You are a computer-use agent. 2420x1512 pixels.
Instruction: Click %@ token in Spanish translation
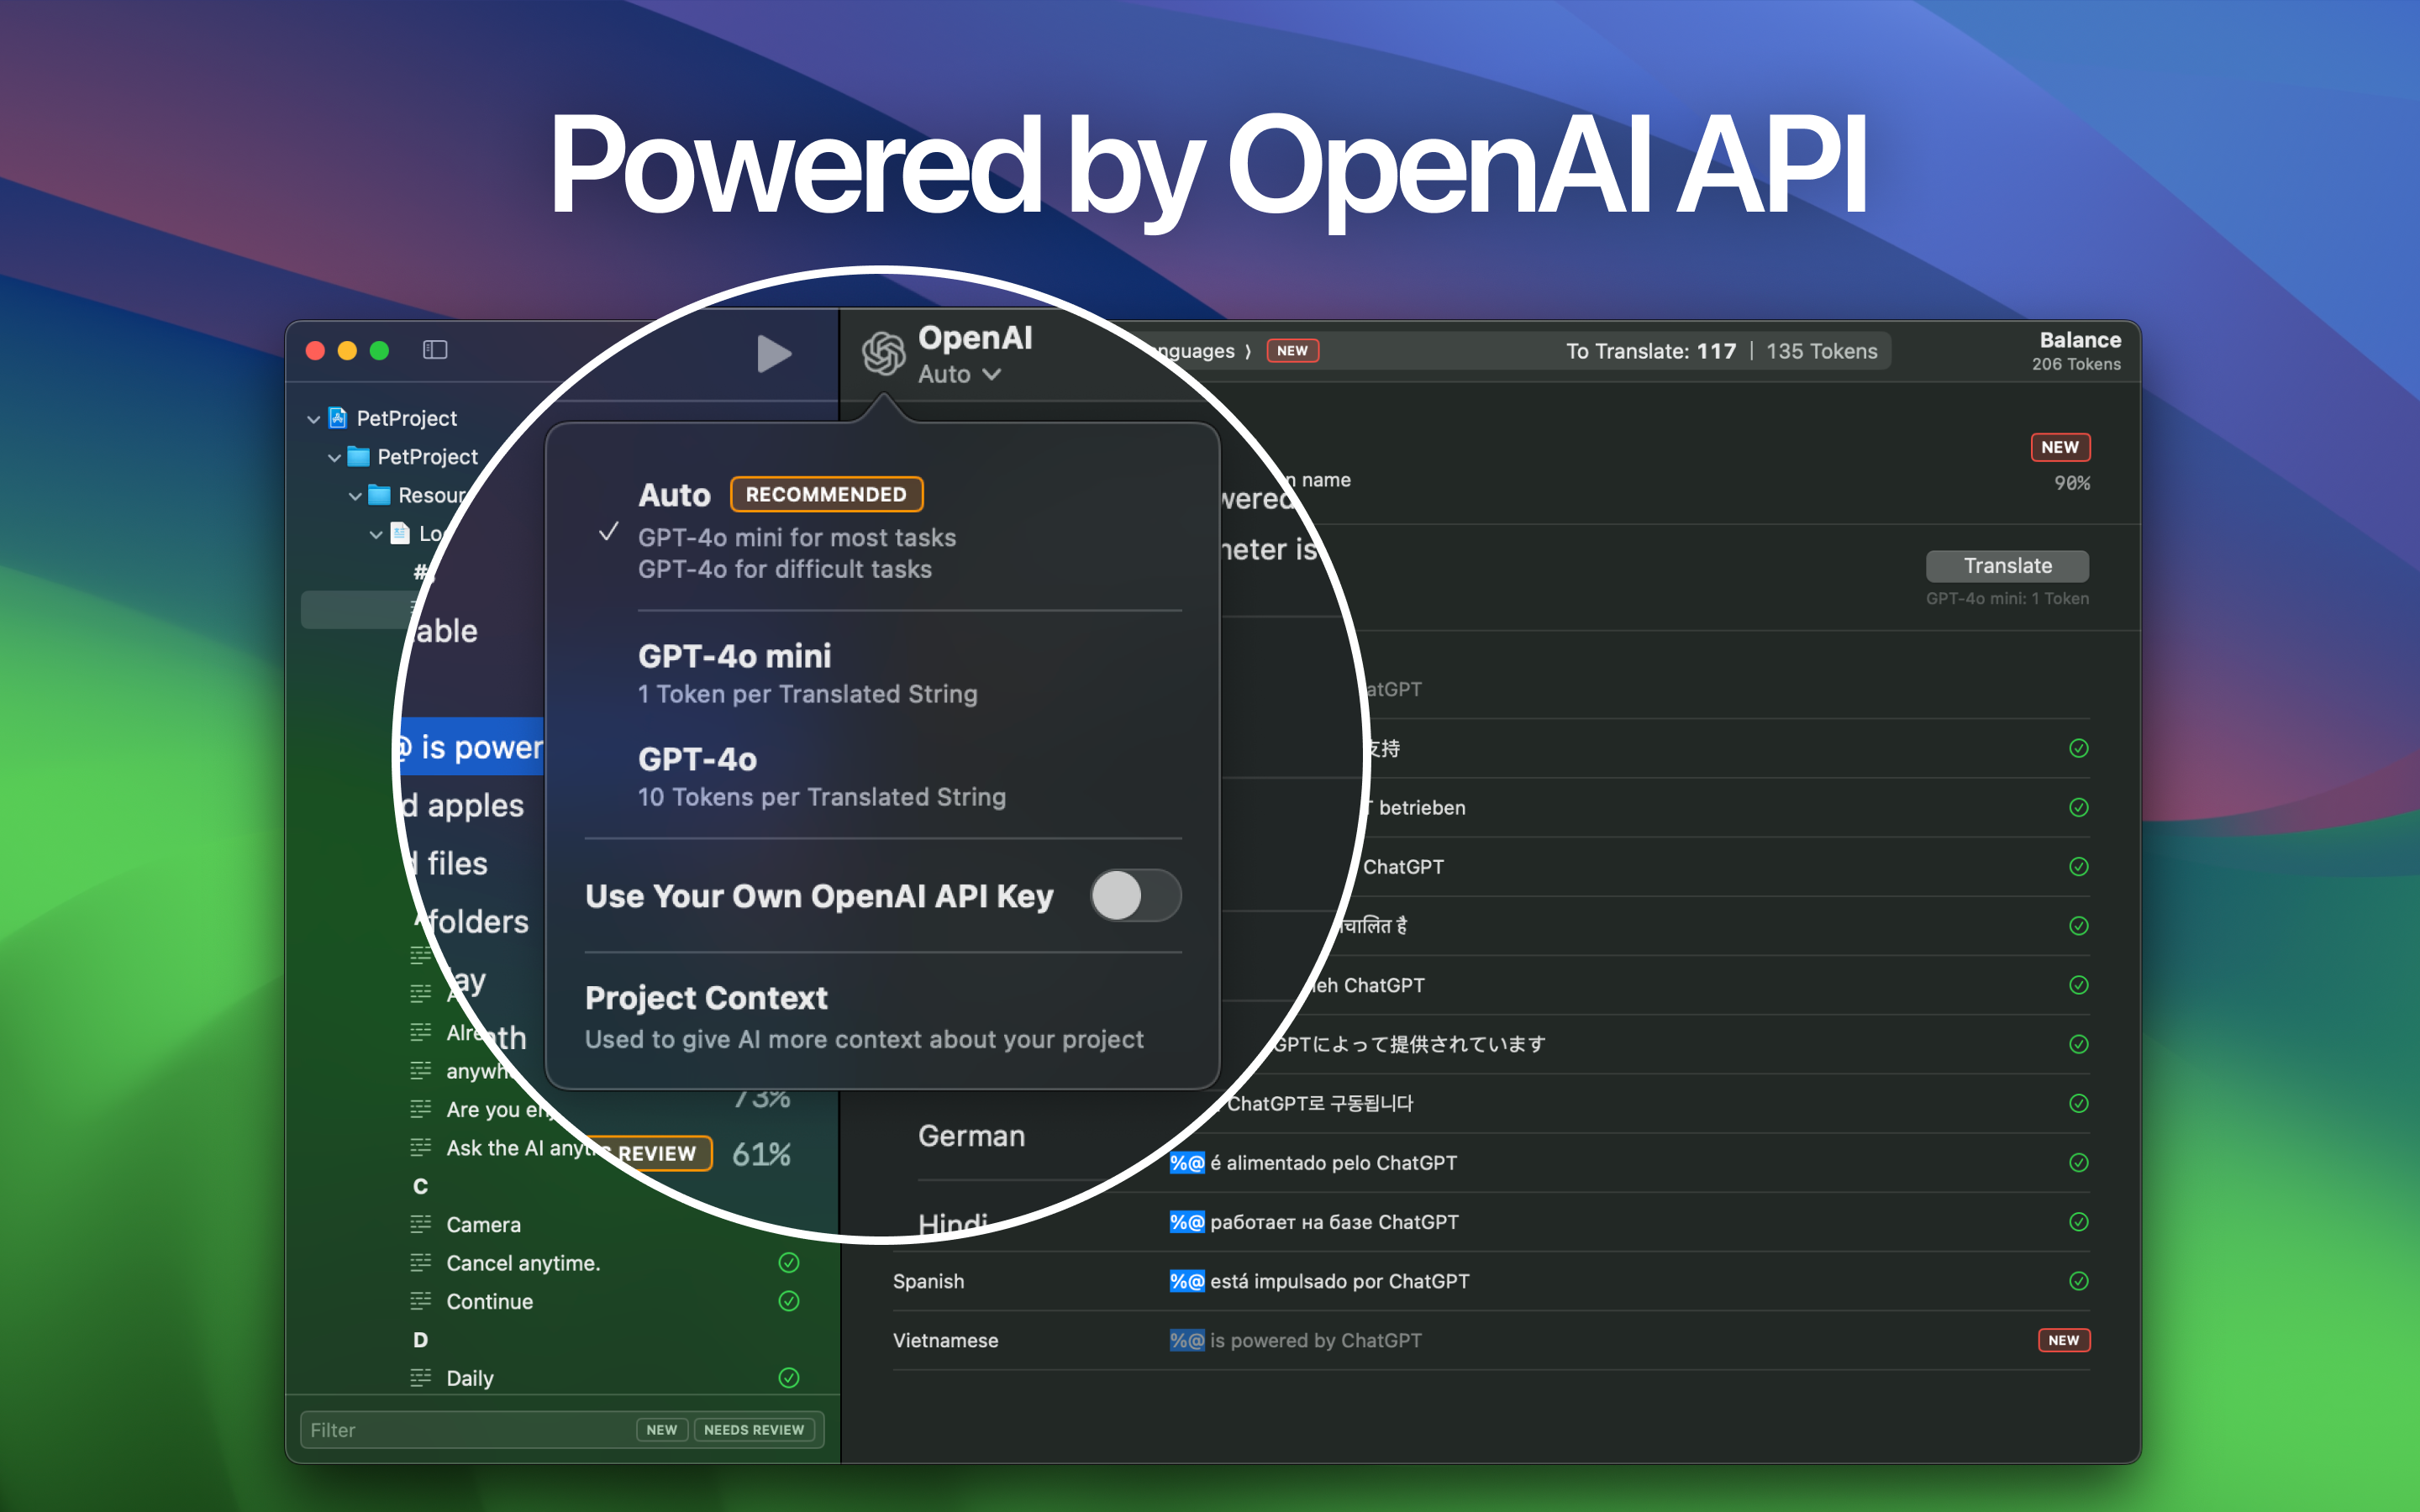1187,1281
